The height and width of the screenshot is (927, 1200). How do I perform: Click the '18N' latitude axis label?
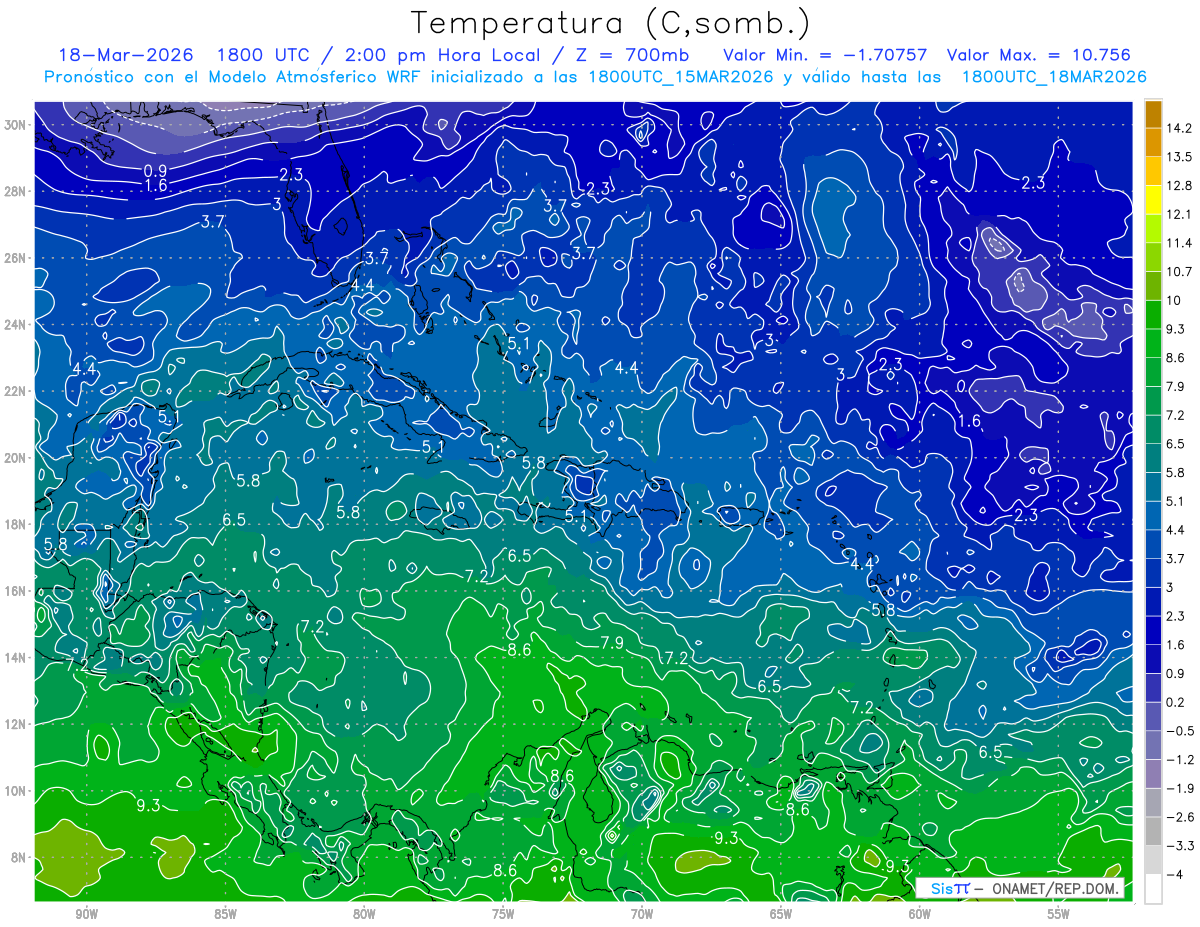click(x=16, y=524)
